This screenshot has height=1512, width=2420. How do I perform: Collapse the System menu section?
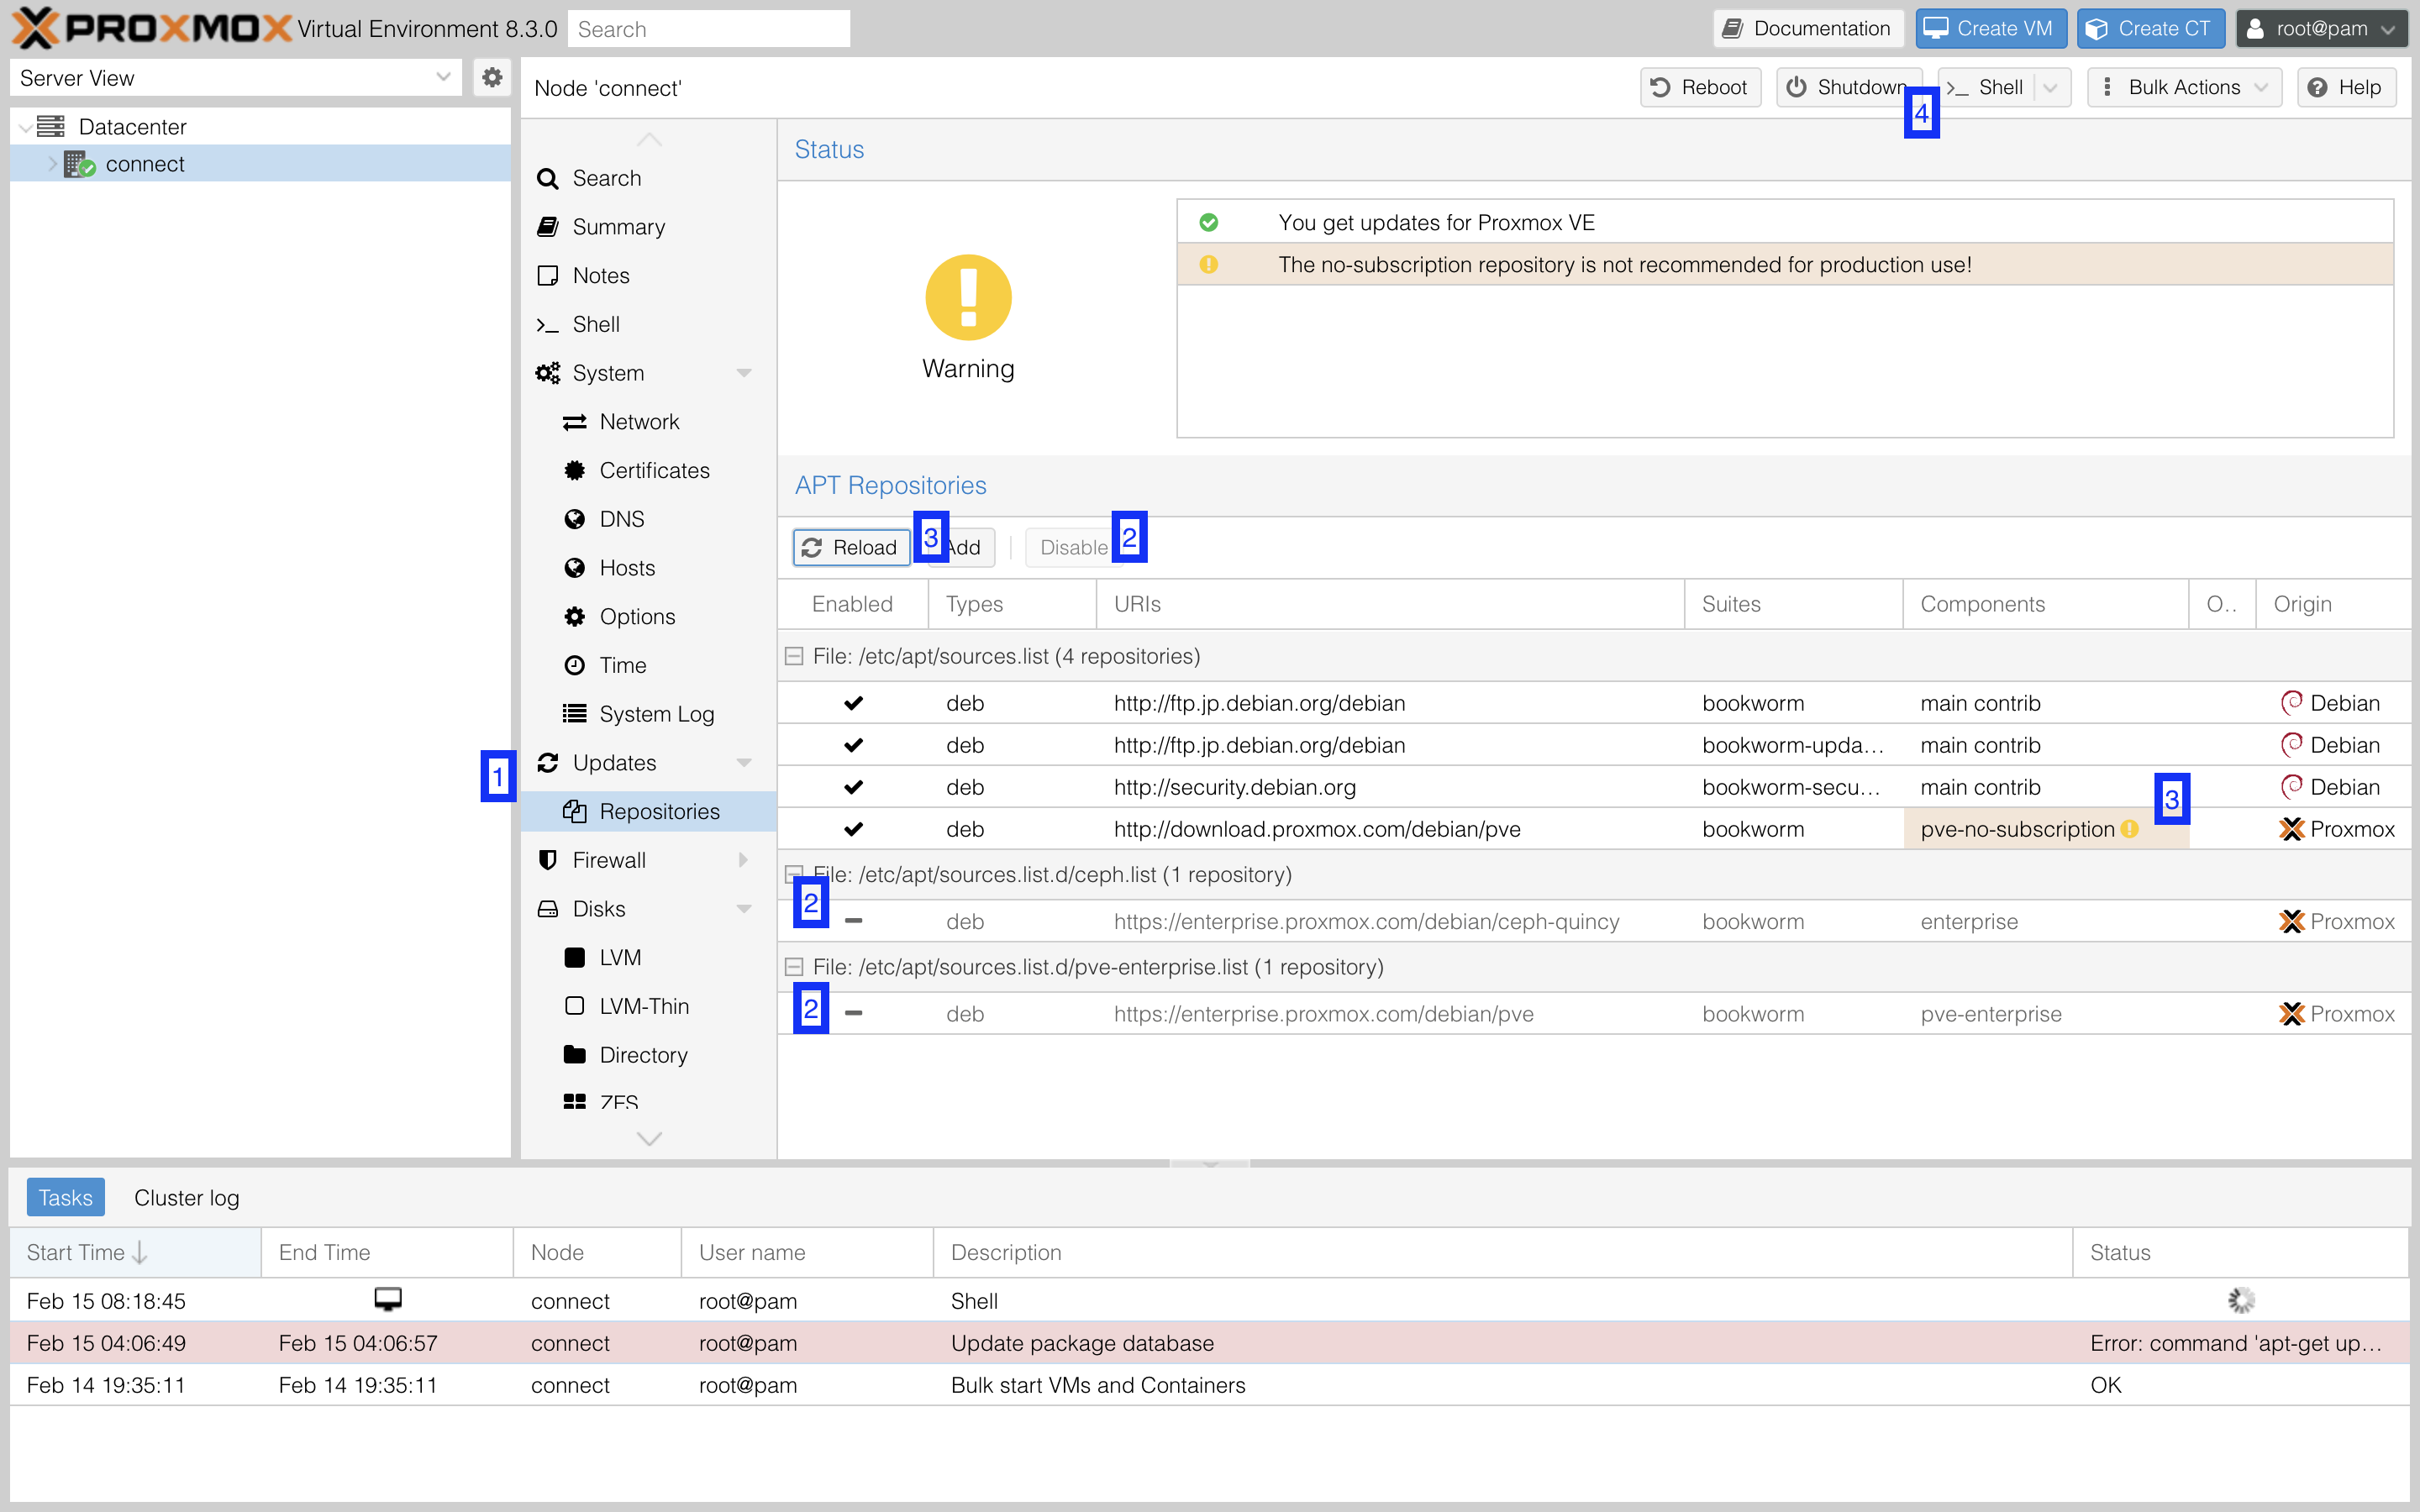pos(744,373)
